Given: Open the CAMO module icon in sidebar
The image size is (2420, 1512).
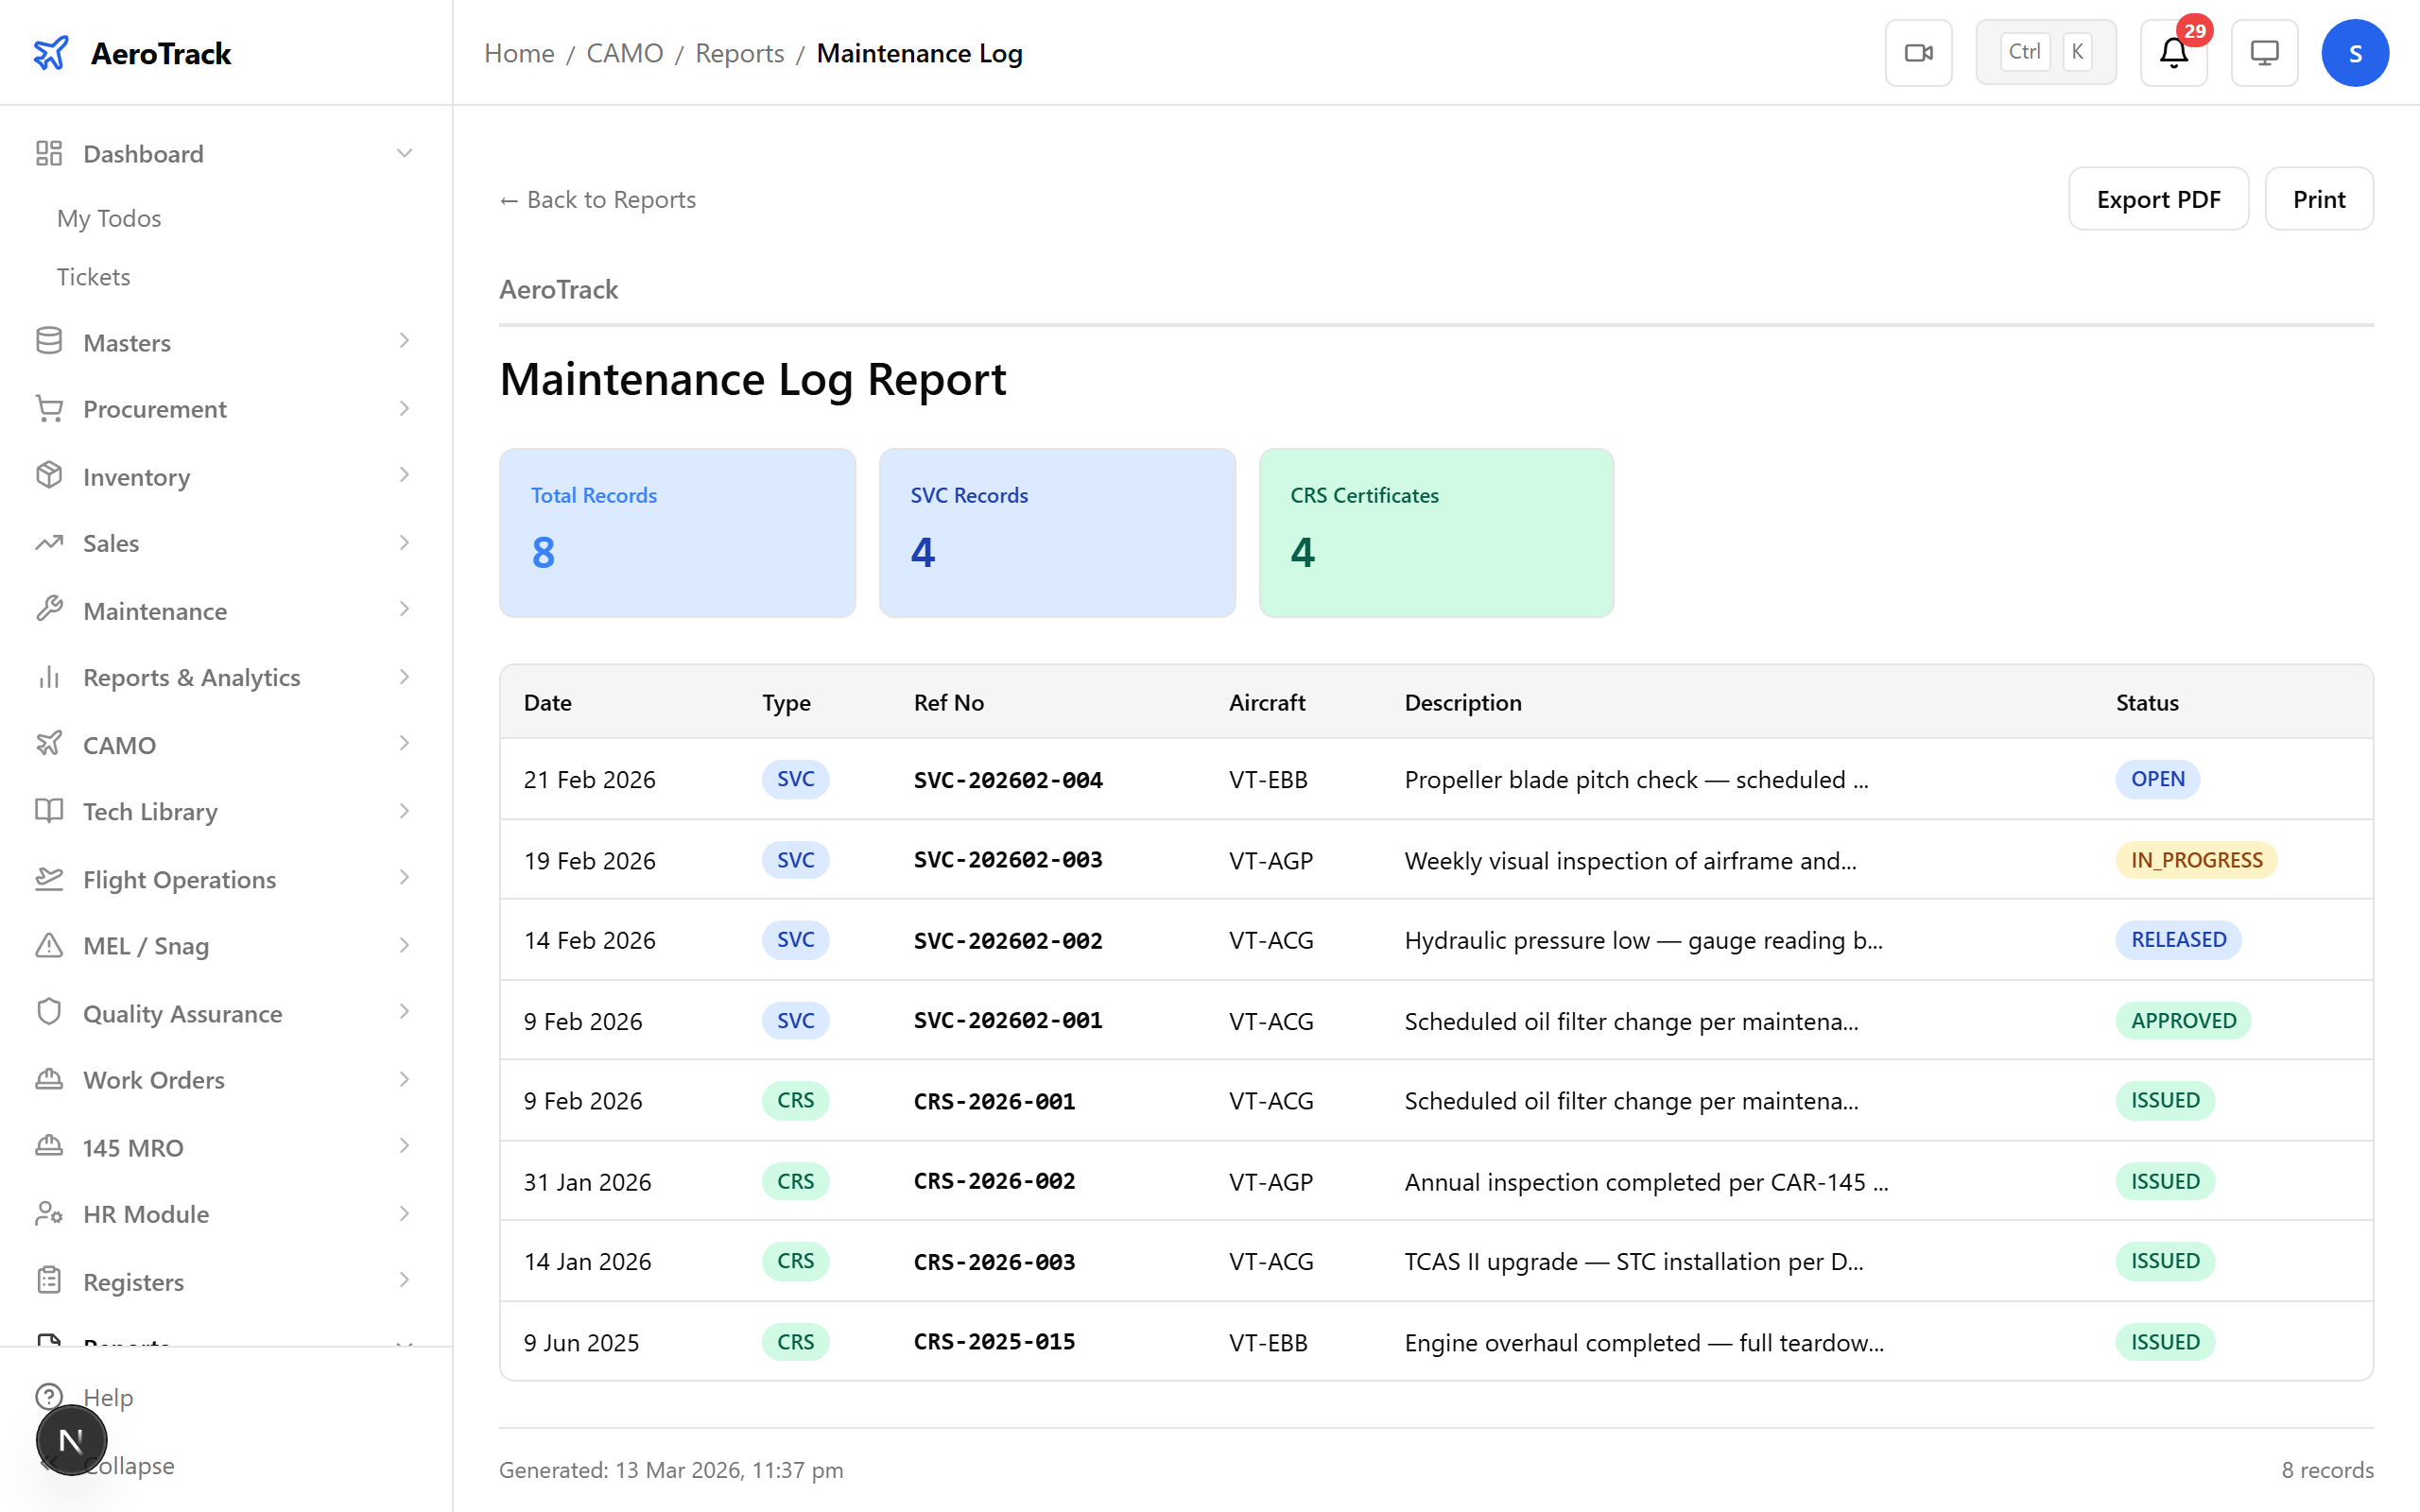Looking at the screenshot, I should [x=49, y=744].
